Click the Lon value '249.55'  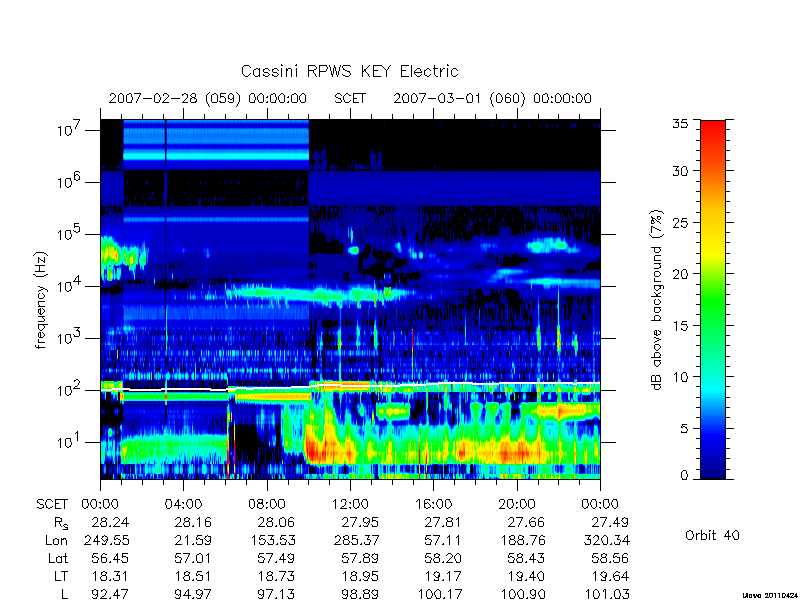[107, 540]
